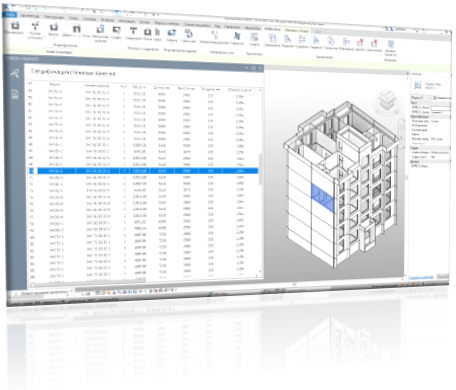Click the vertical scrollbar thumb of the table

tap(260, 169)
